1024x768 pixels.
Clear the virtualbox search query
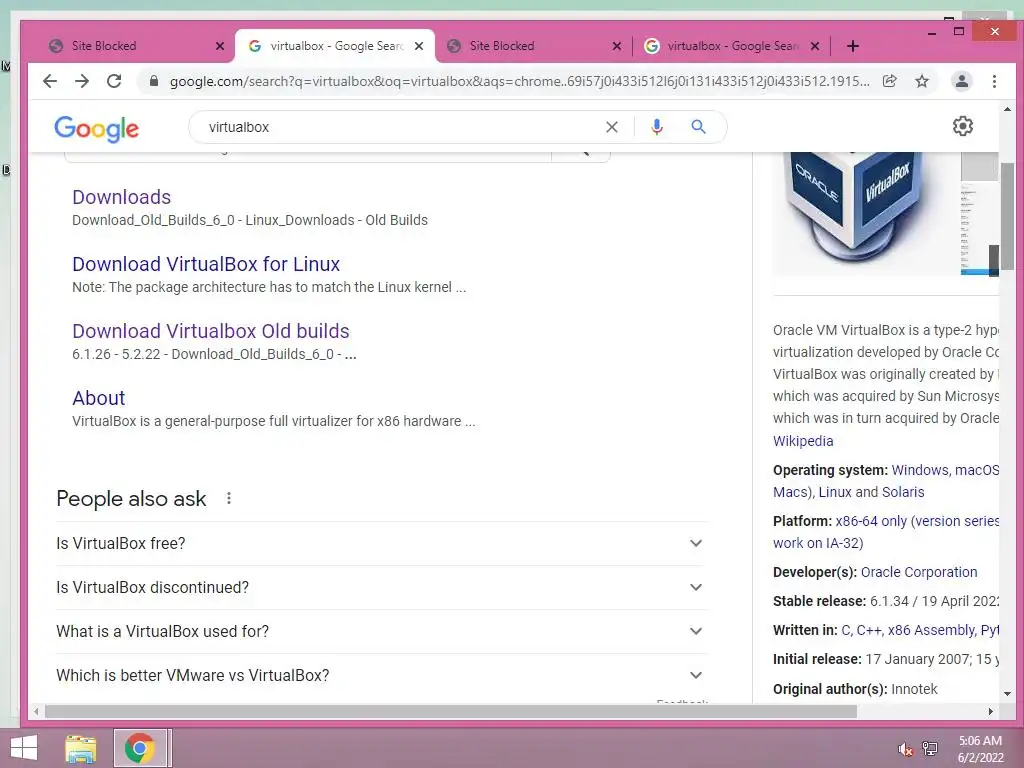pos(611,127)
